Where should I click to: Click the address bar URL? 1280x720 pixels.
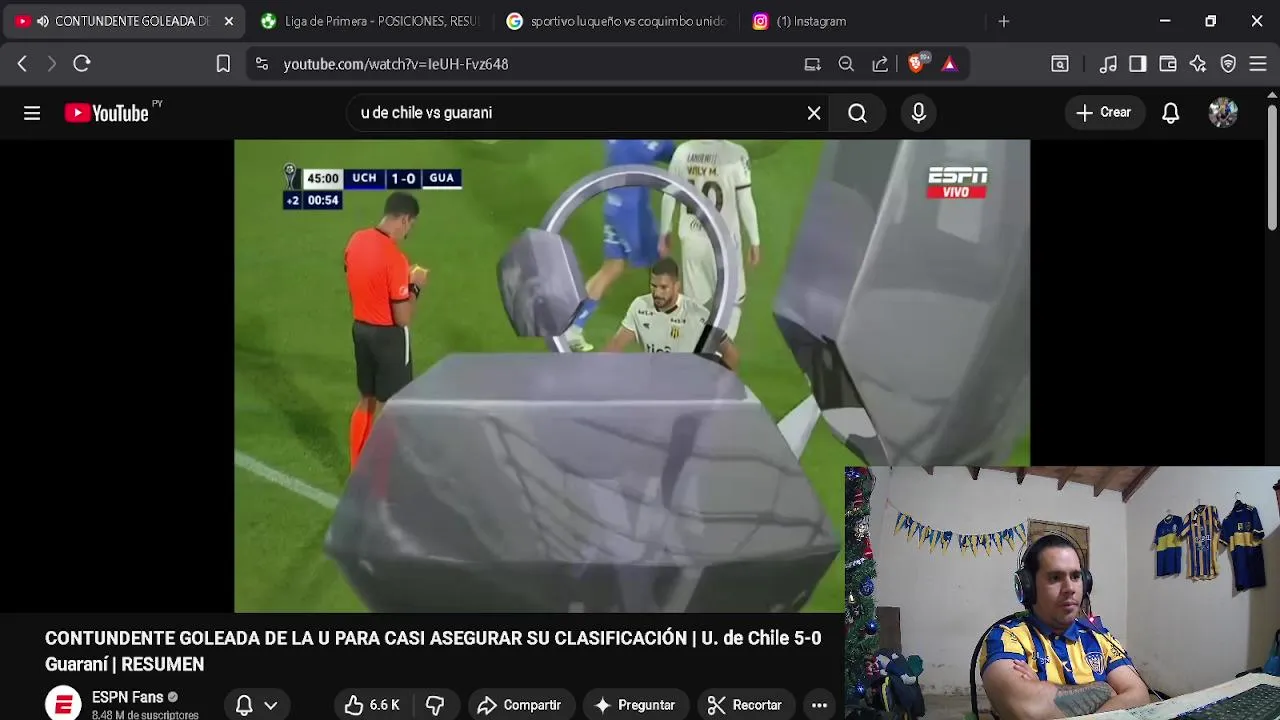(x=396, y=64)
